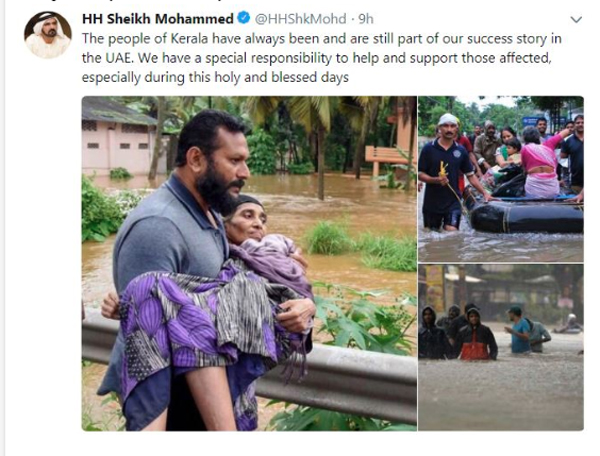Click the blue verified badge

click(x=242, y=19)
